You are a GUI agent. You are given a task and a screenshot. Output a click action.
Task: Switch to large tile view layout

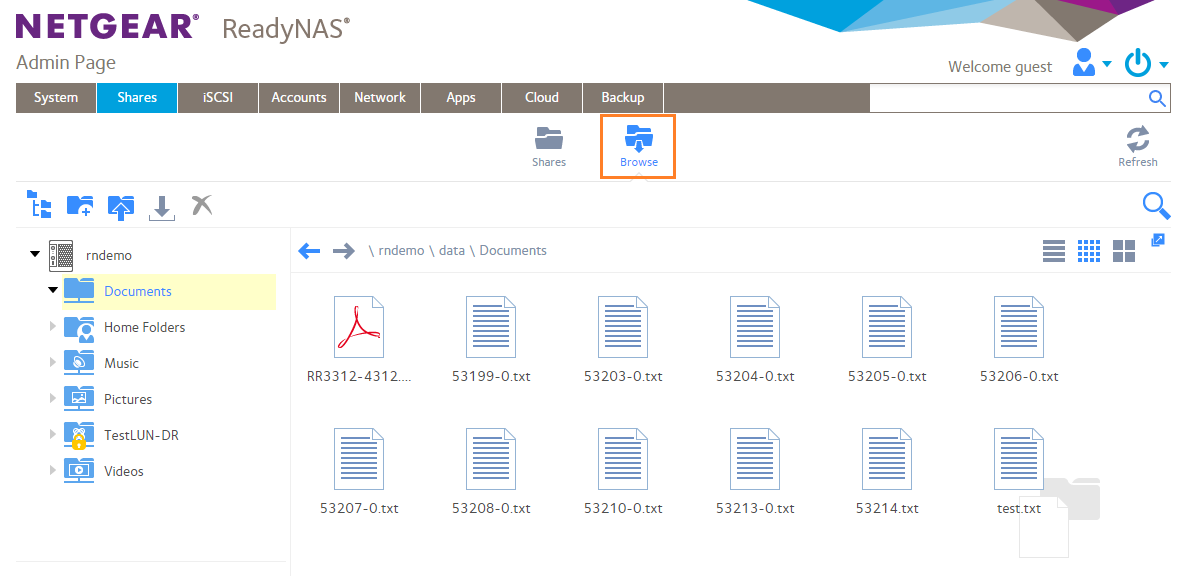tap(1124, 251)
